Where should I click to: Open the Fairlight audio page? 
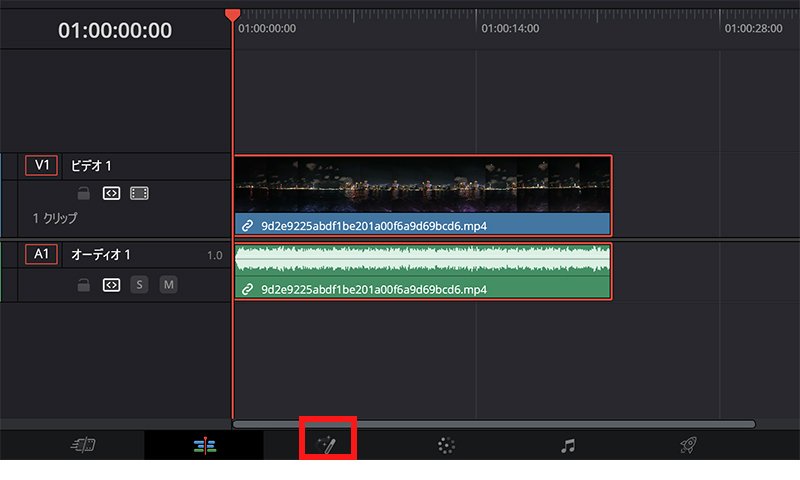coord(568,445)
